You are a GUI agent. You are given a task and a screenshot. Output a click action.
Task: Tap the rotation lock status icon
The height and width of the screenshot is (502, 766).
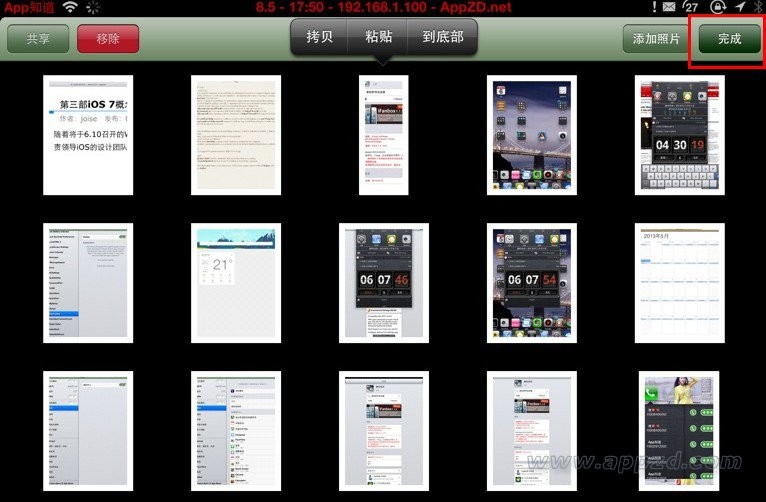click(x=717, y=7)
